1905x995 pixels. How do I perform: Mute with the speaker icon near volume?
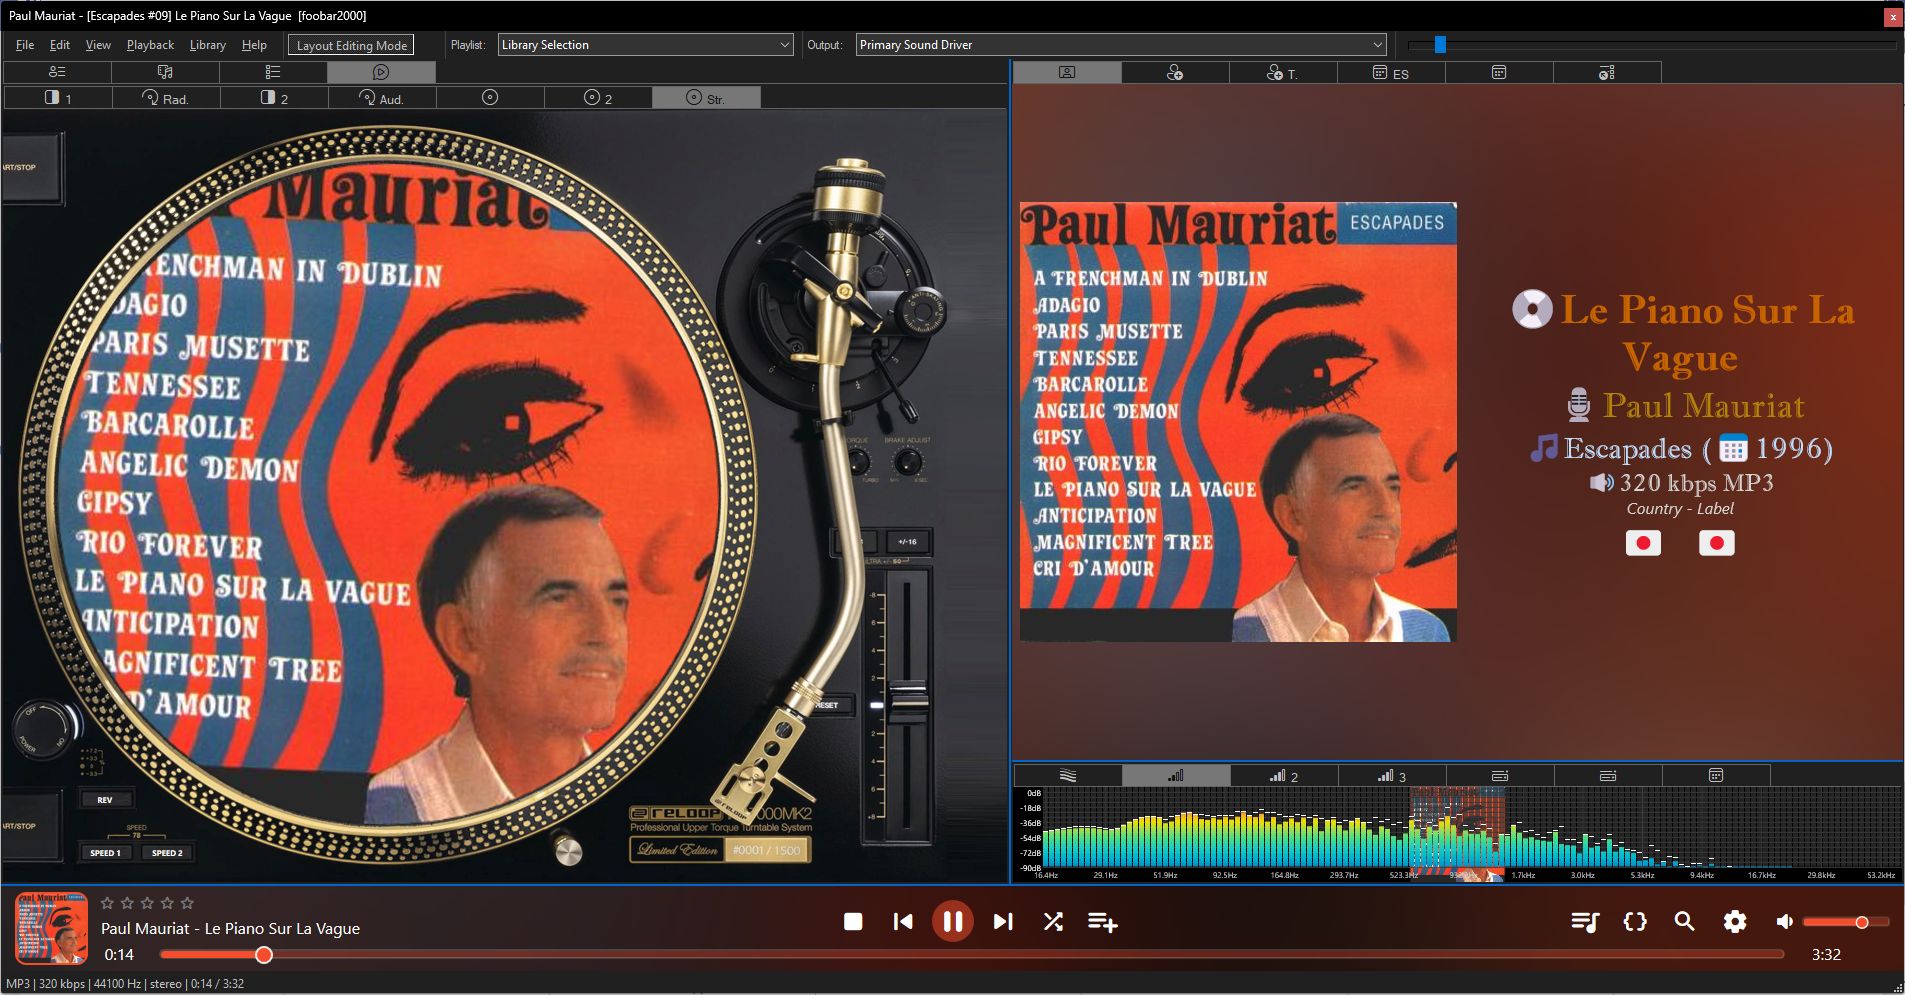pos(1785,922)
